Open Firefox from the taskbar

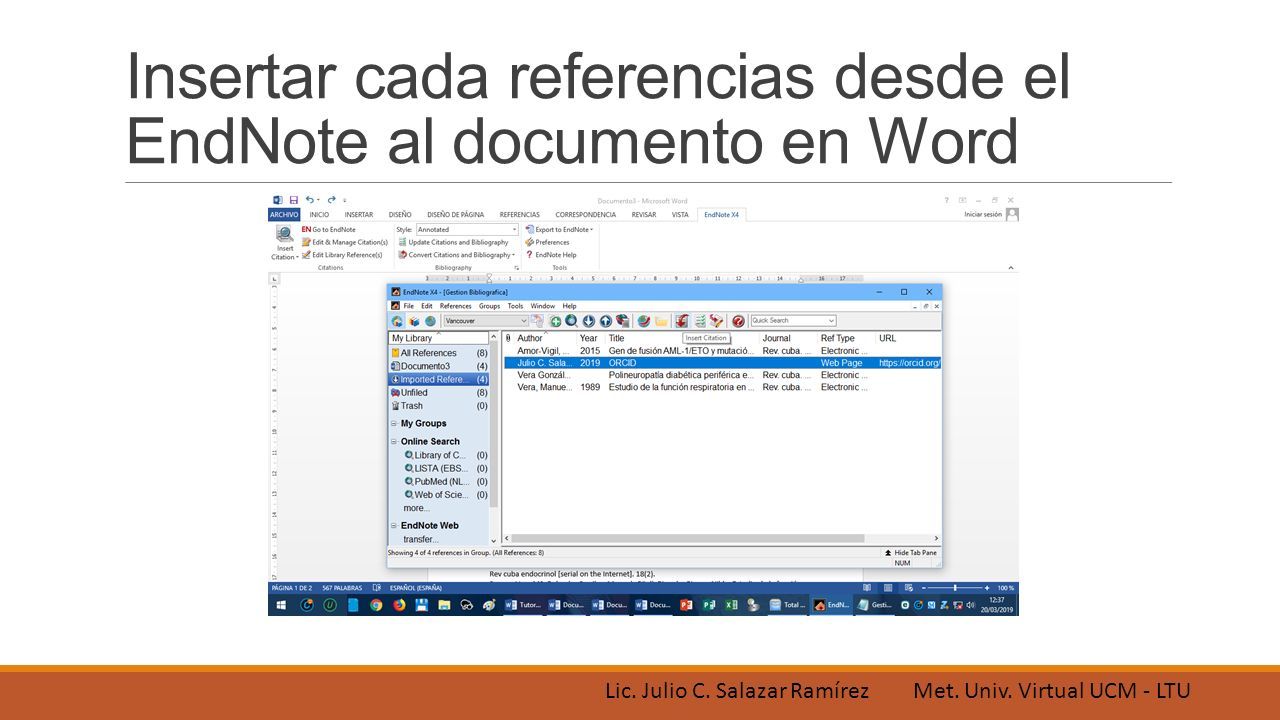click(x=399, y=605)
